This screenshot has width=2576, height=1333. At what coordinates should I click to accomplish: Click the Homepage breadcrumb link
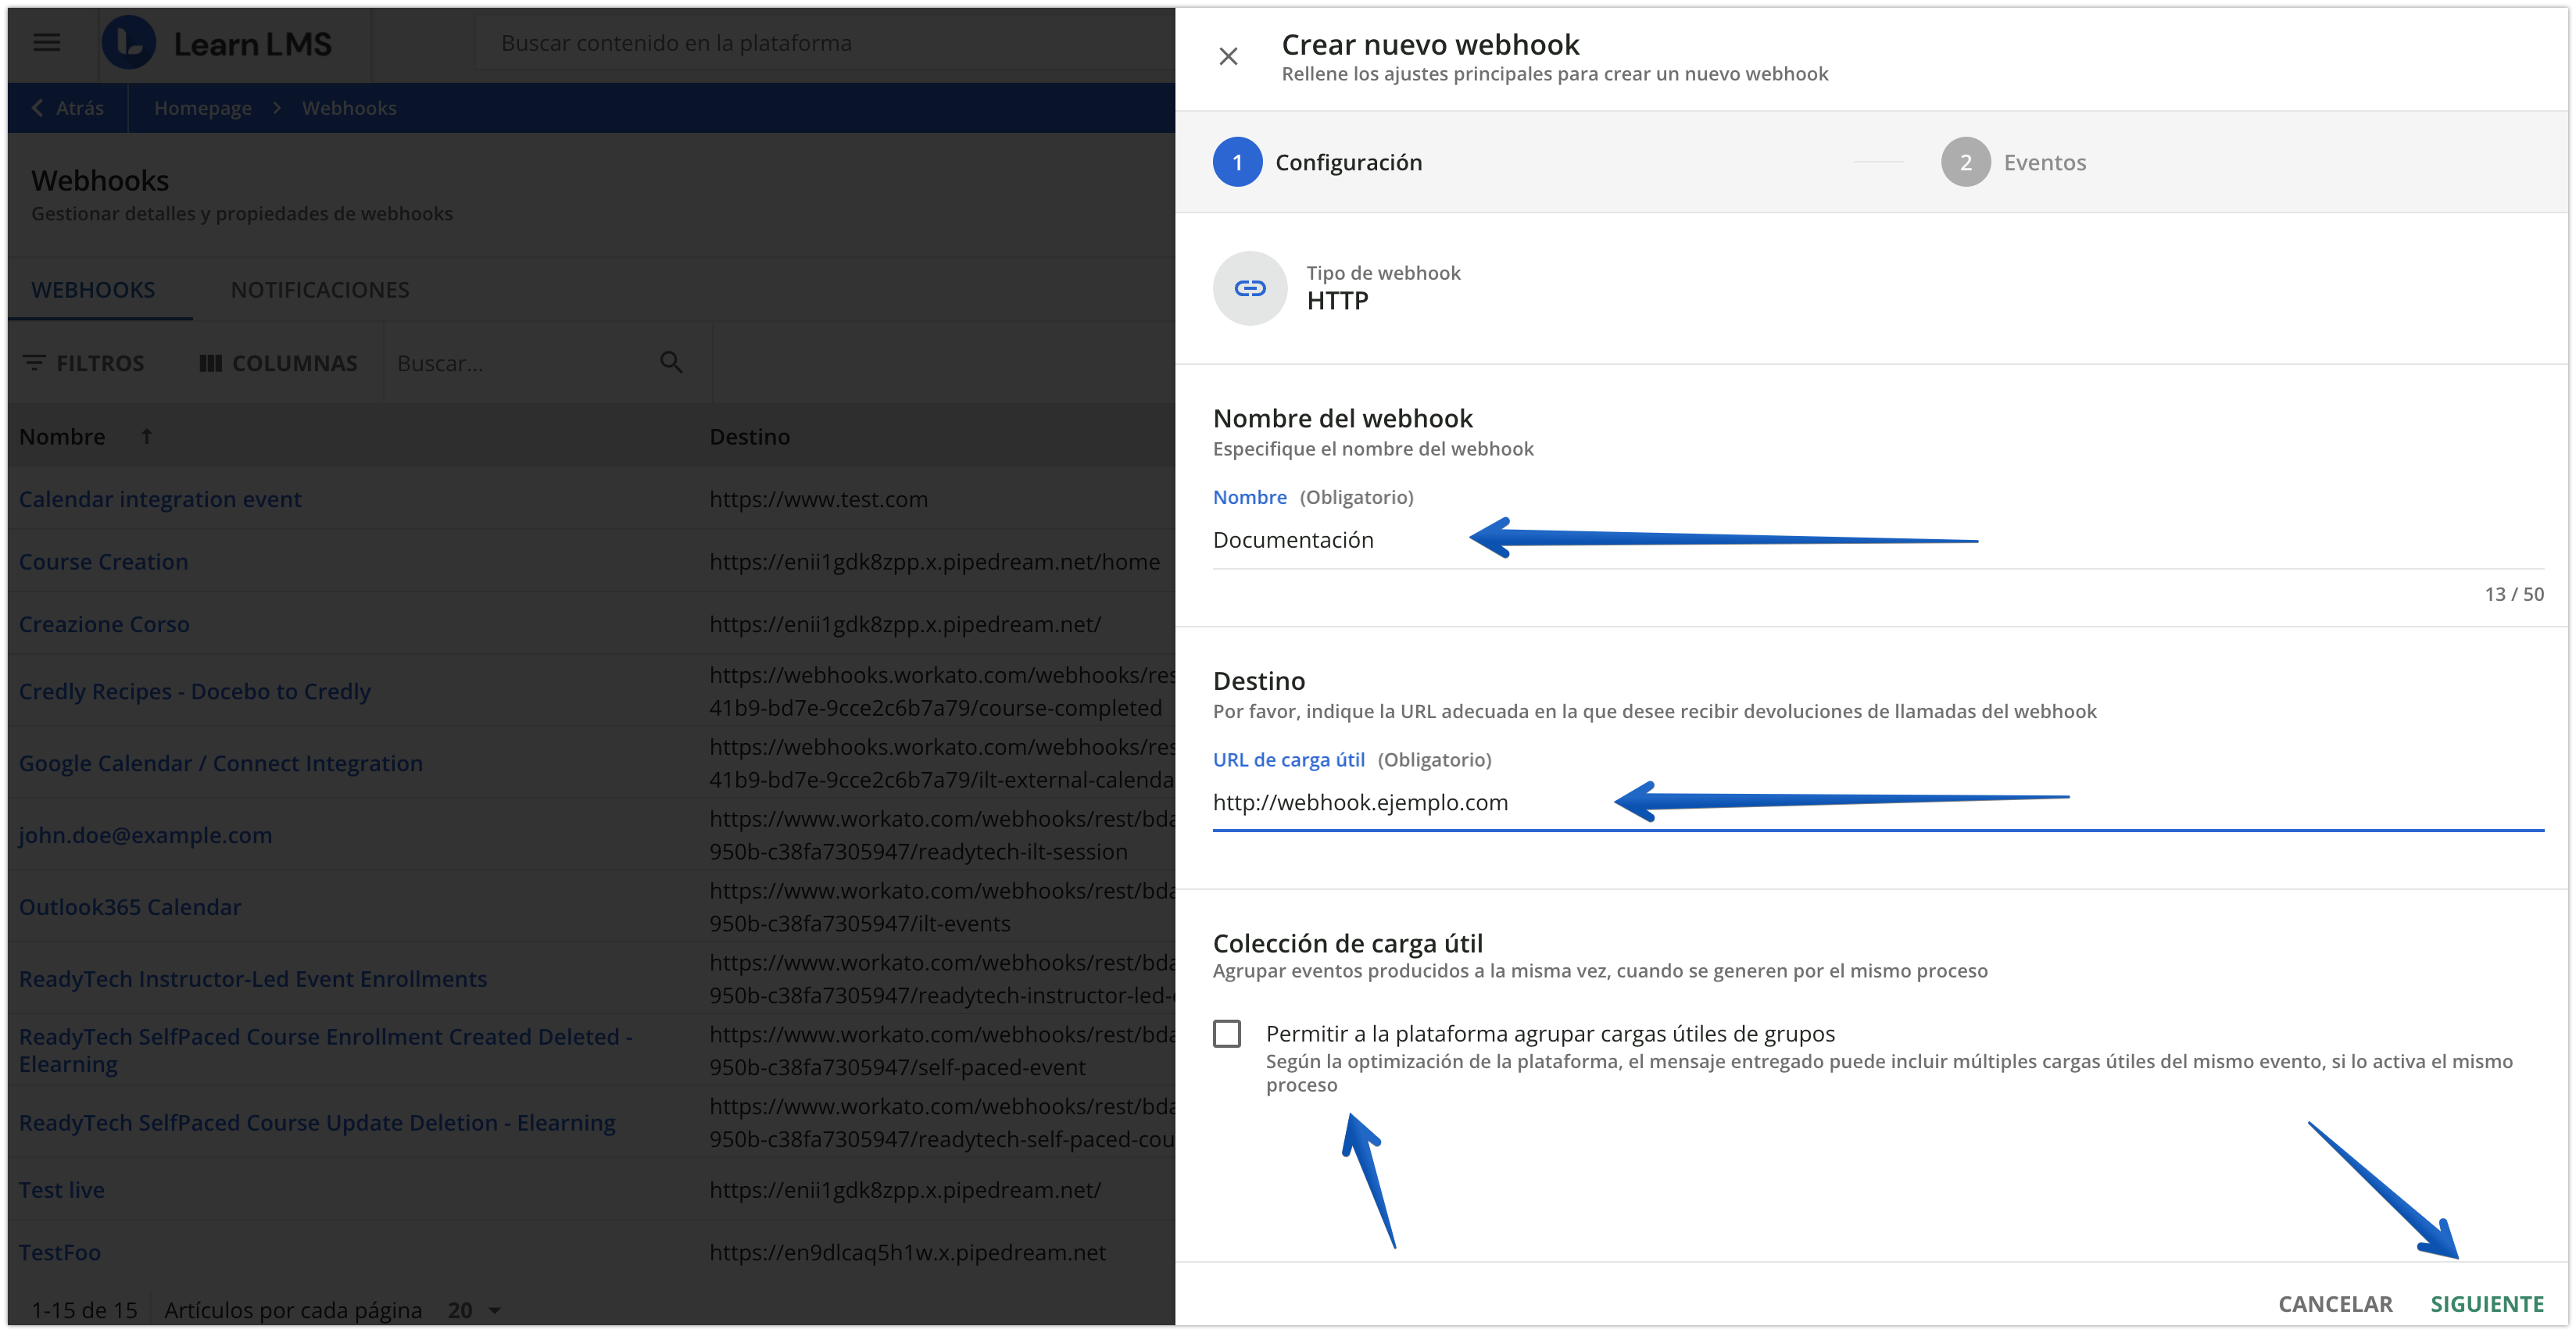pos(203,107)
